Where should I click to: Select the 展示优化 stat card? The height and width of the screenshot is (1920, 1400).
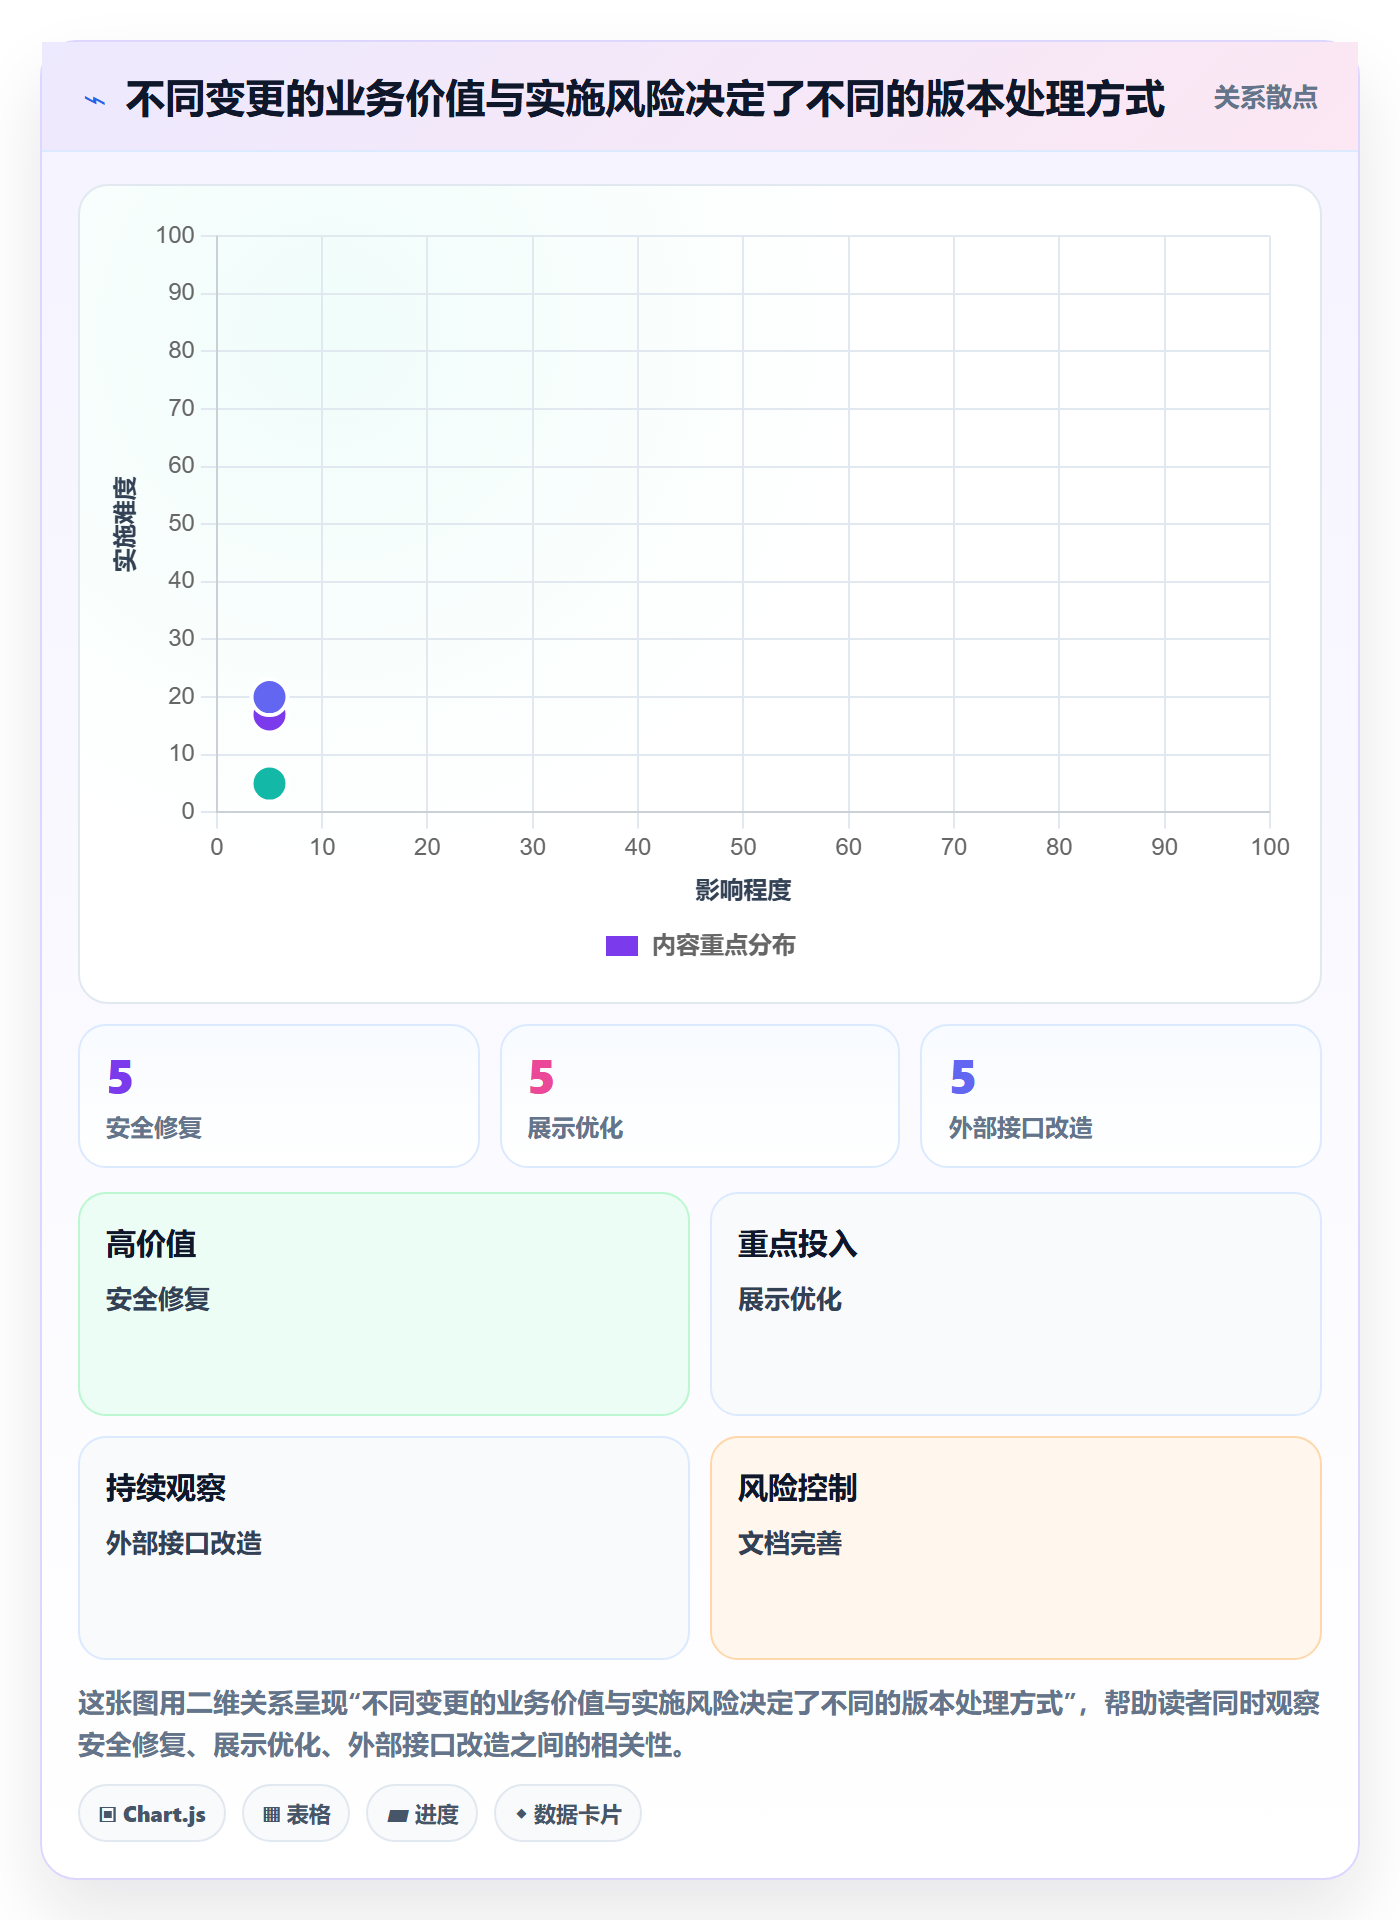click(x=700, y=1096)
